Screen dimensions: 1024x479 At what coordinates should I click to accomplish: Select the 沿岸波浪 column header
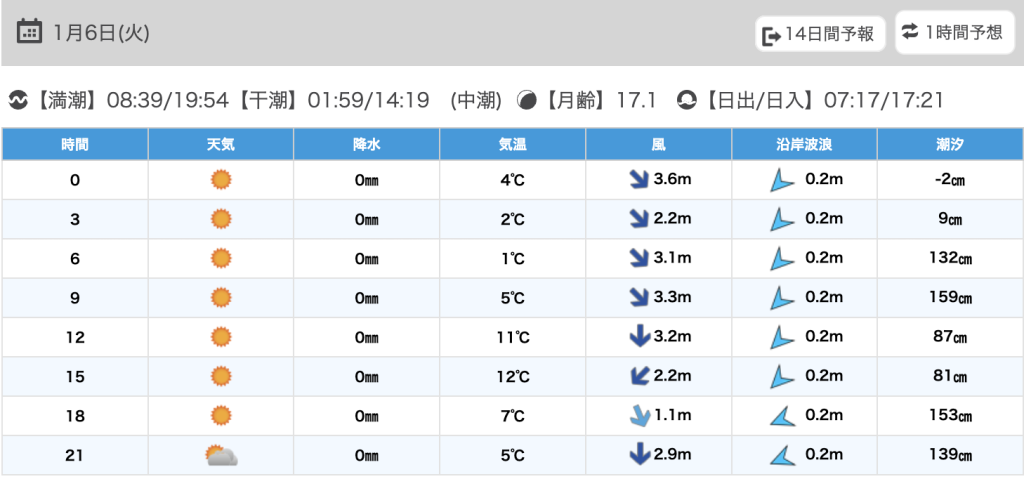[x=804, y=144]
